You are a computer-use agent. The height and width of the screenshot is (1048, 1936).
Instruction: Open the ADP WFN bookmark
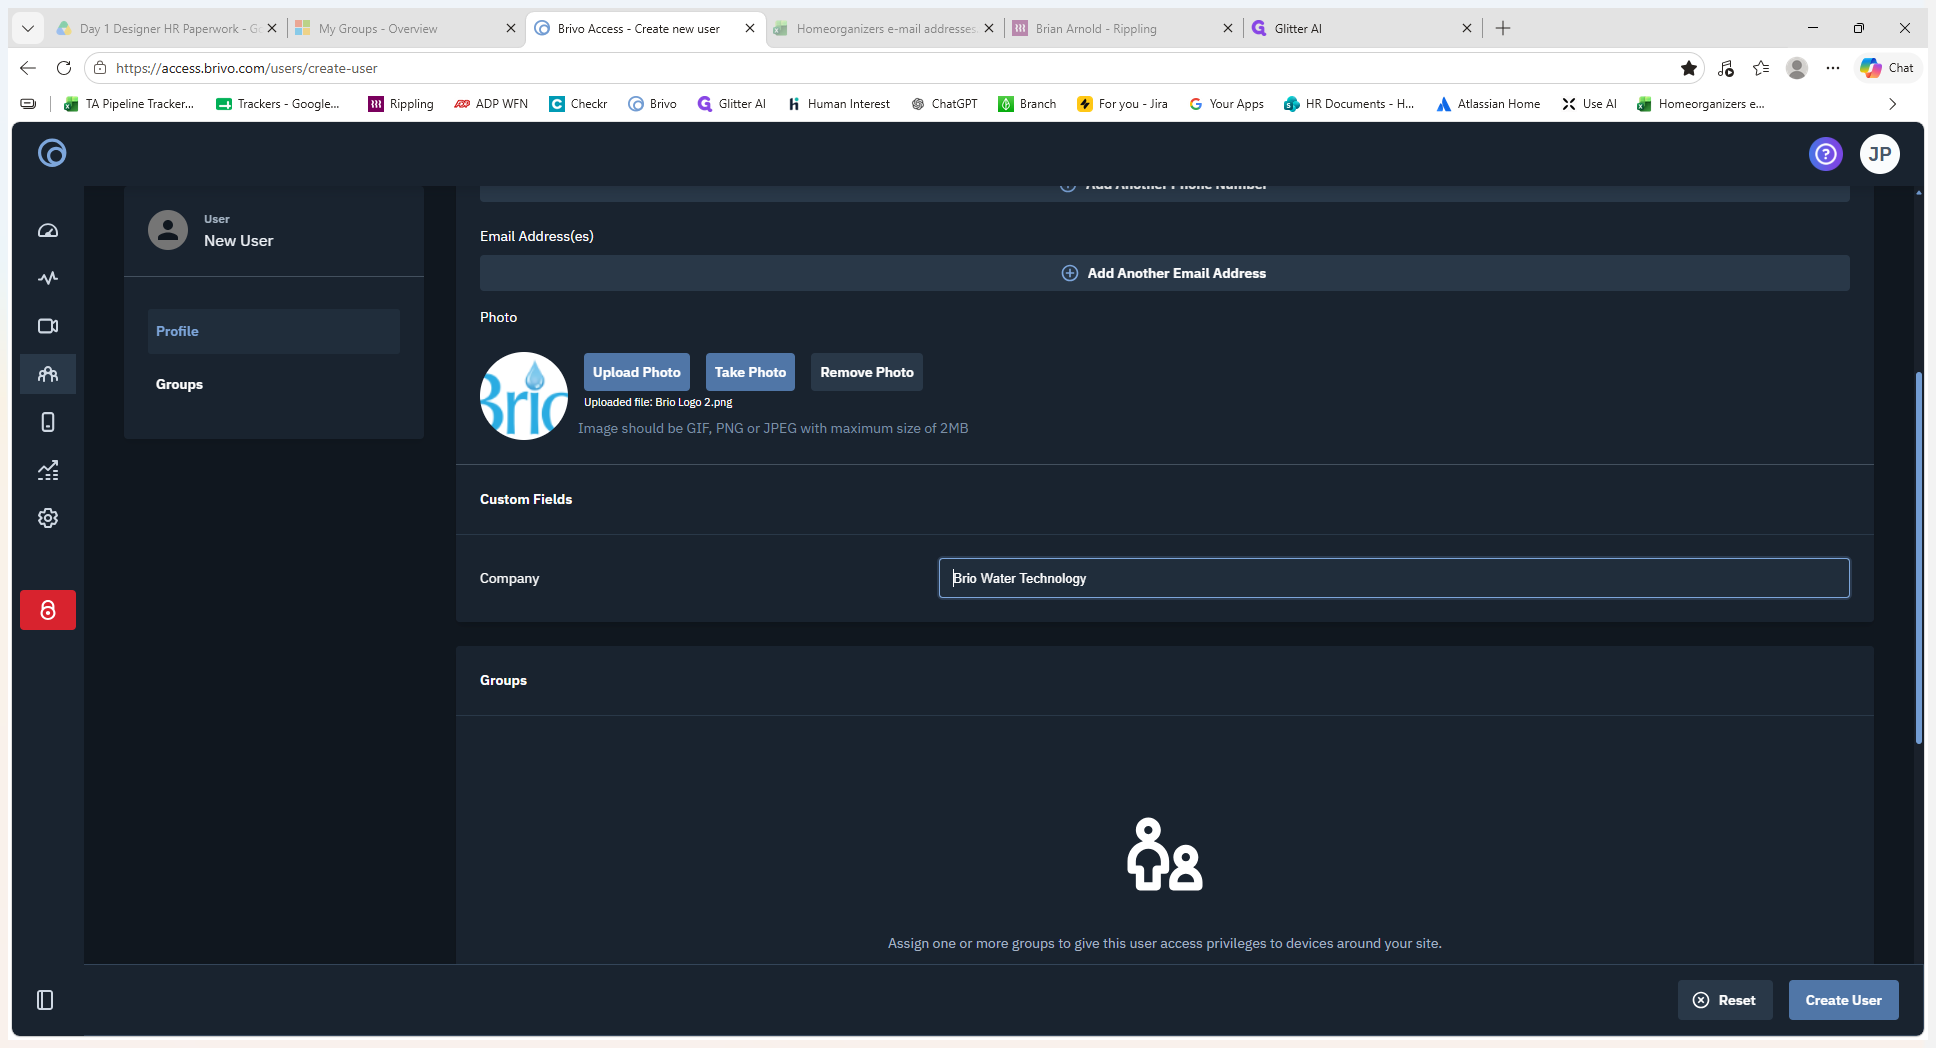[490, 104]
